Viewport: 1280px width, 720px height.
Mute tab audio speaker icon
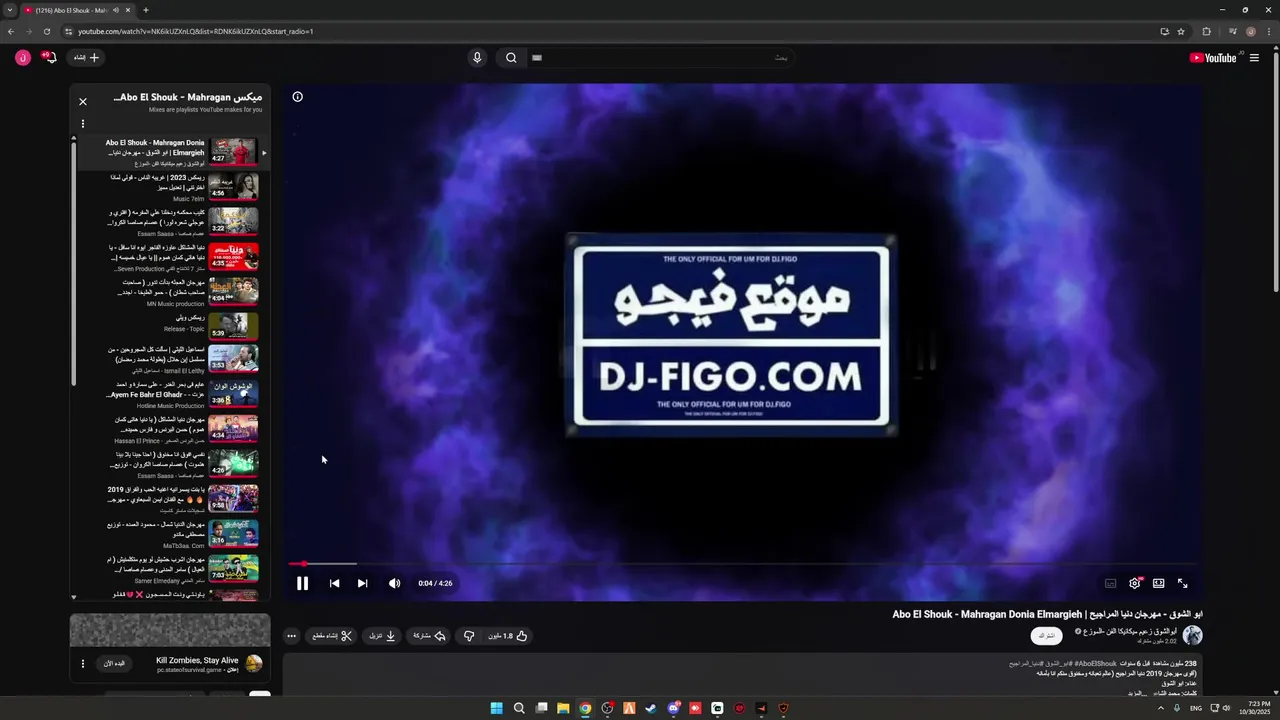(116, 10)
